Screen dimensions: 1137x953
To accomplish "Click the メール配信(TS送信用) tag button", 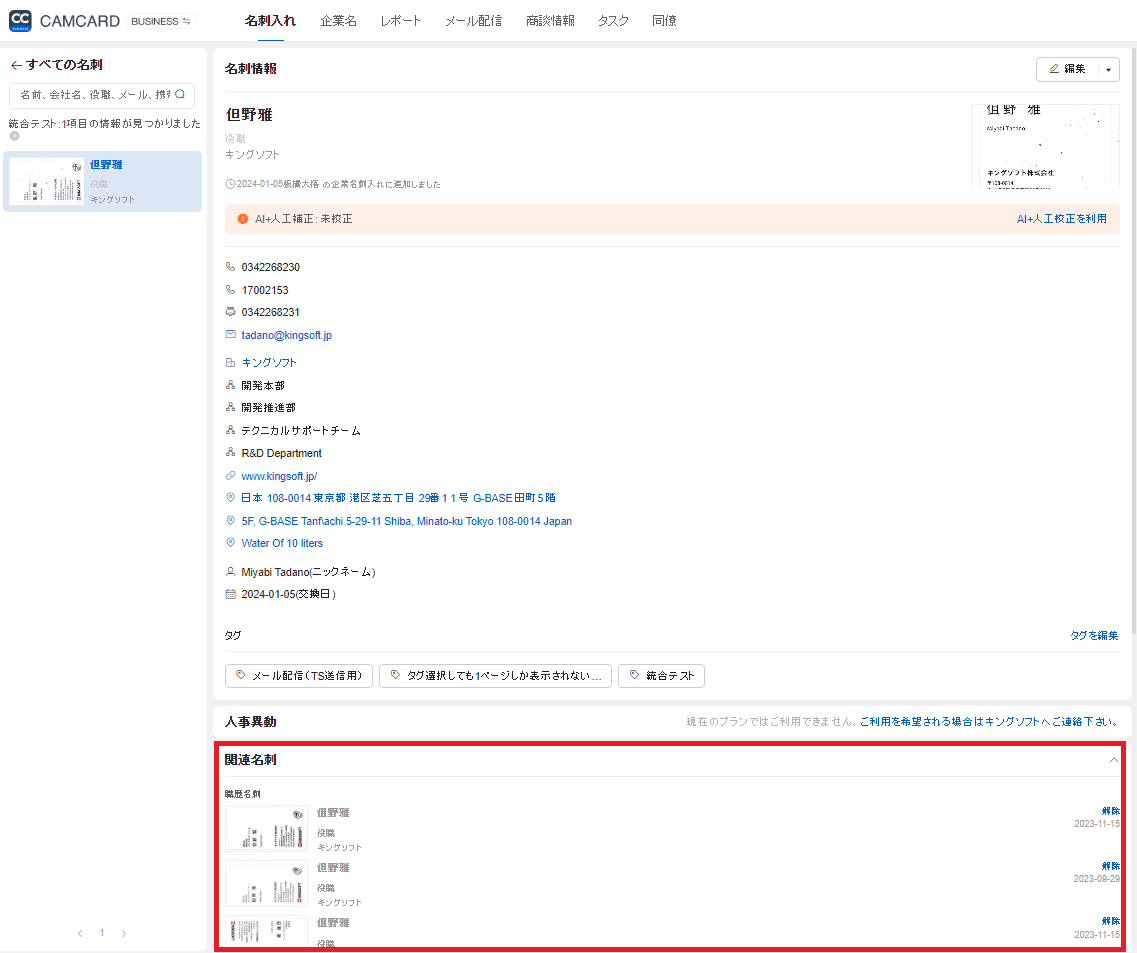I will tap(299, 676).
